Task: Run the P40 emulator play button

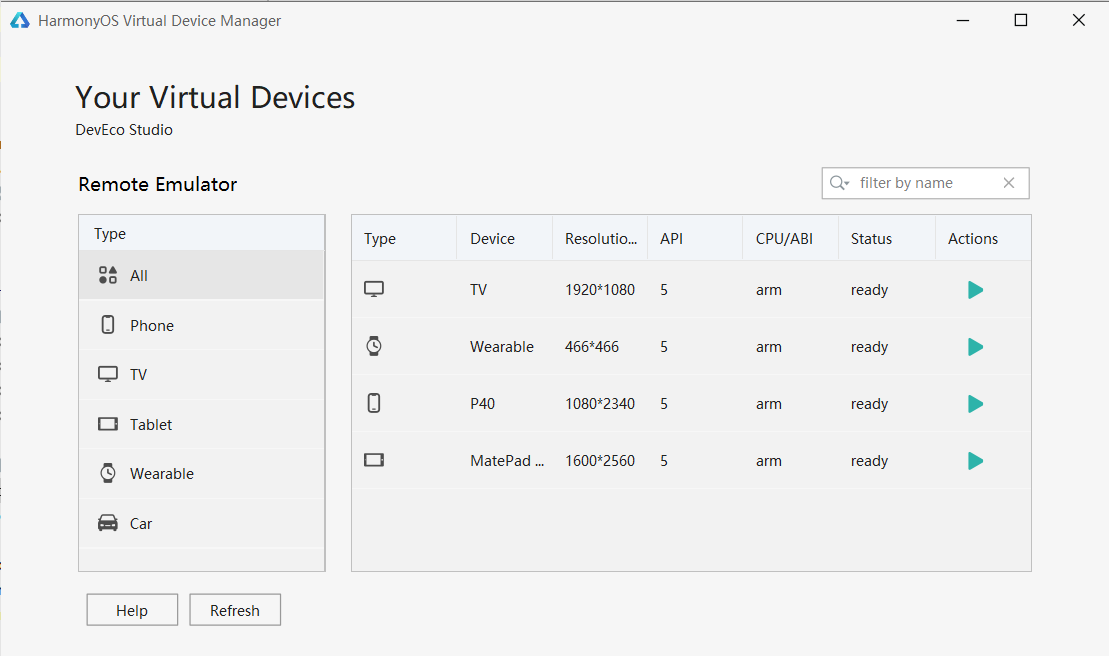Action: pos(975,404)
